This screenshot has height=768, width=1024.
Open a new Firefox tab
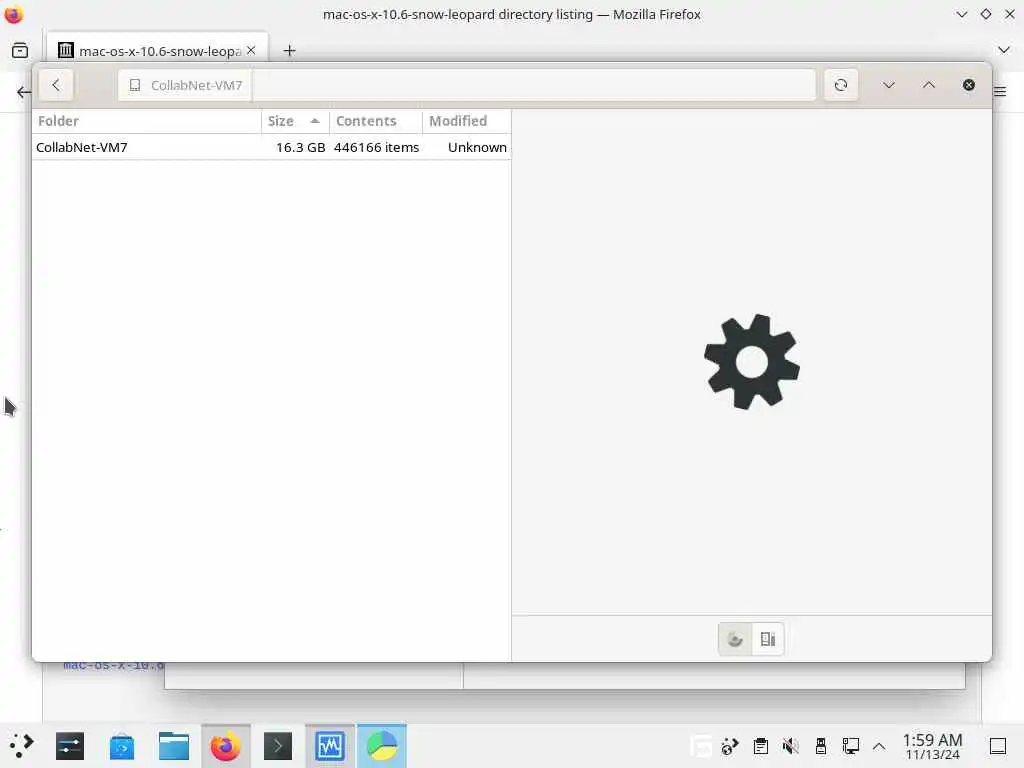coord(289,50)
